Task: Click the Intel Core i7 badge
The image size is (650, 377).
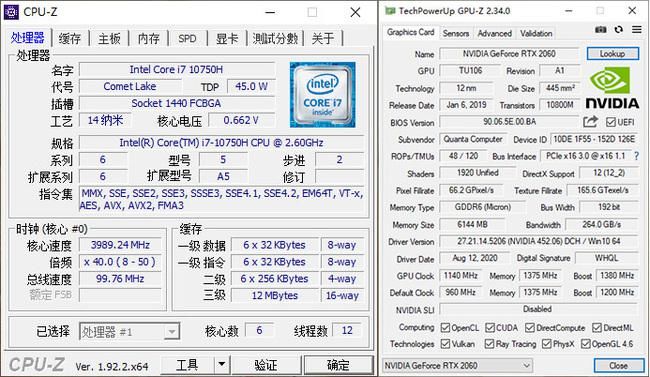Action: pyautogui.click(x=322, y=95)
